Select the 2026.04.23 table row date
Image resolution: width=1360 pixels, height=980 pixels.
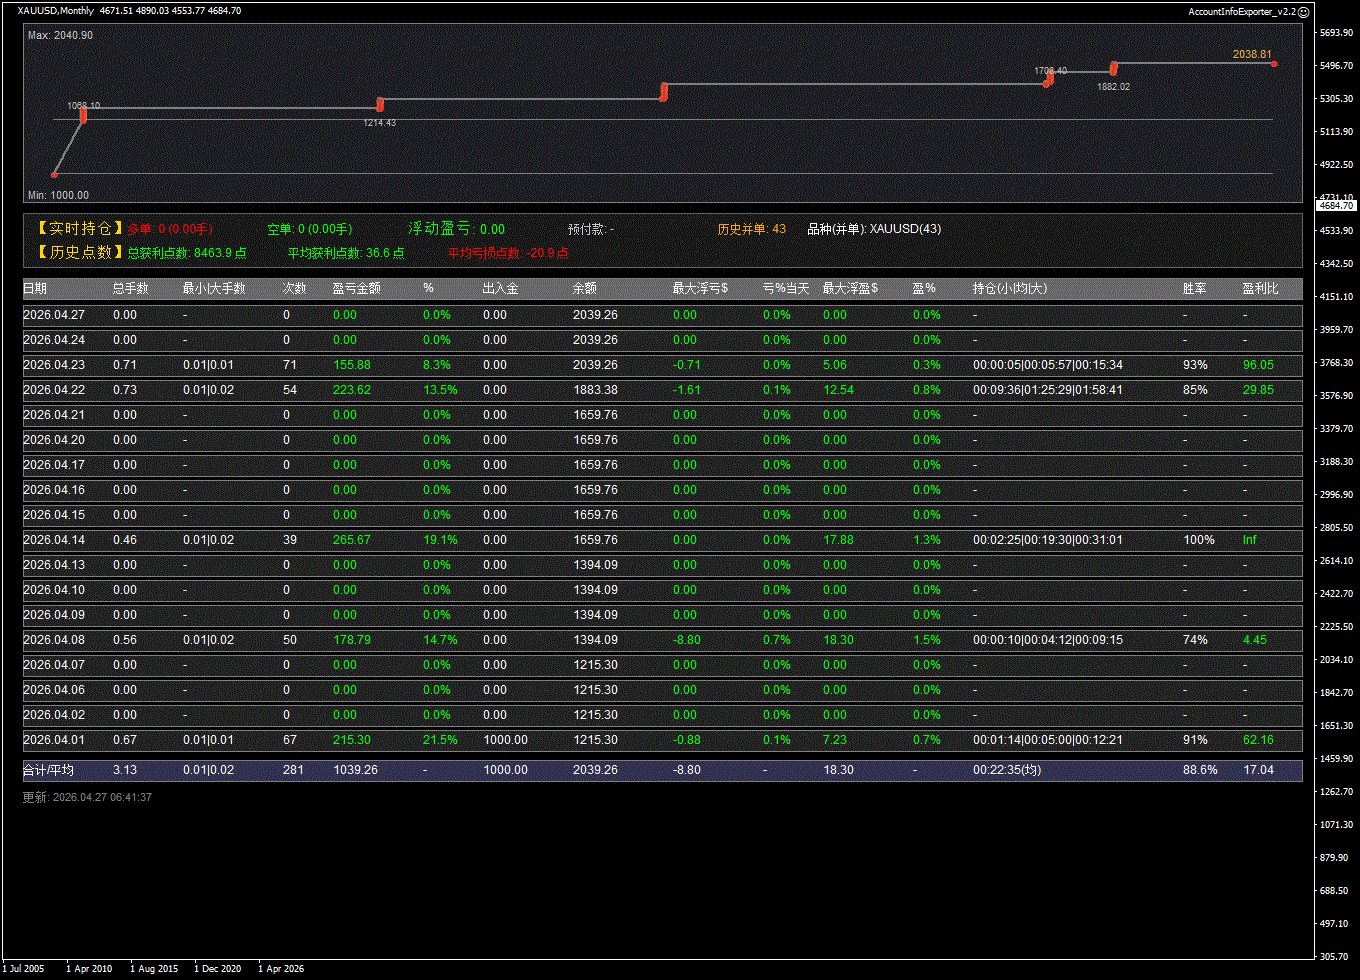coord(54,365)
